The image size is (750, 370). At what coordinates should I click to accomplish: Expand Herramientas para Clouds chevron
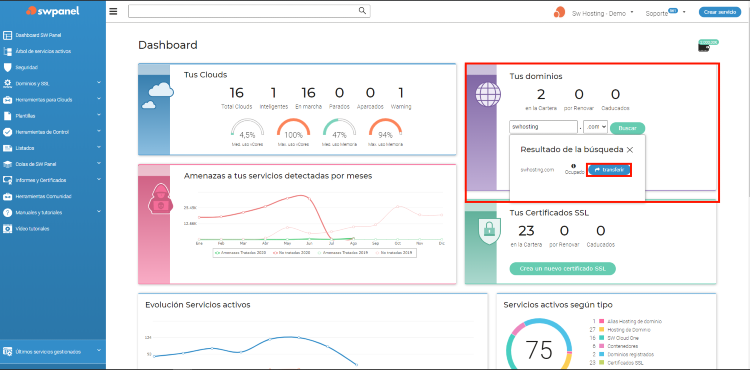[x=99, y=99]
